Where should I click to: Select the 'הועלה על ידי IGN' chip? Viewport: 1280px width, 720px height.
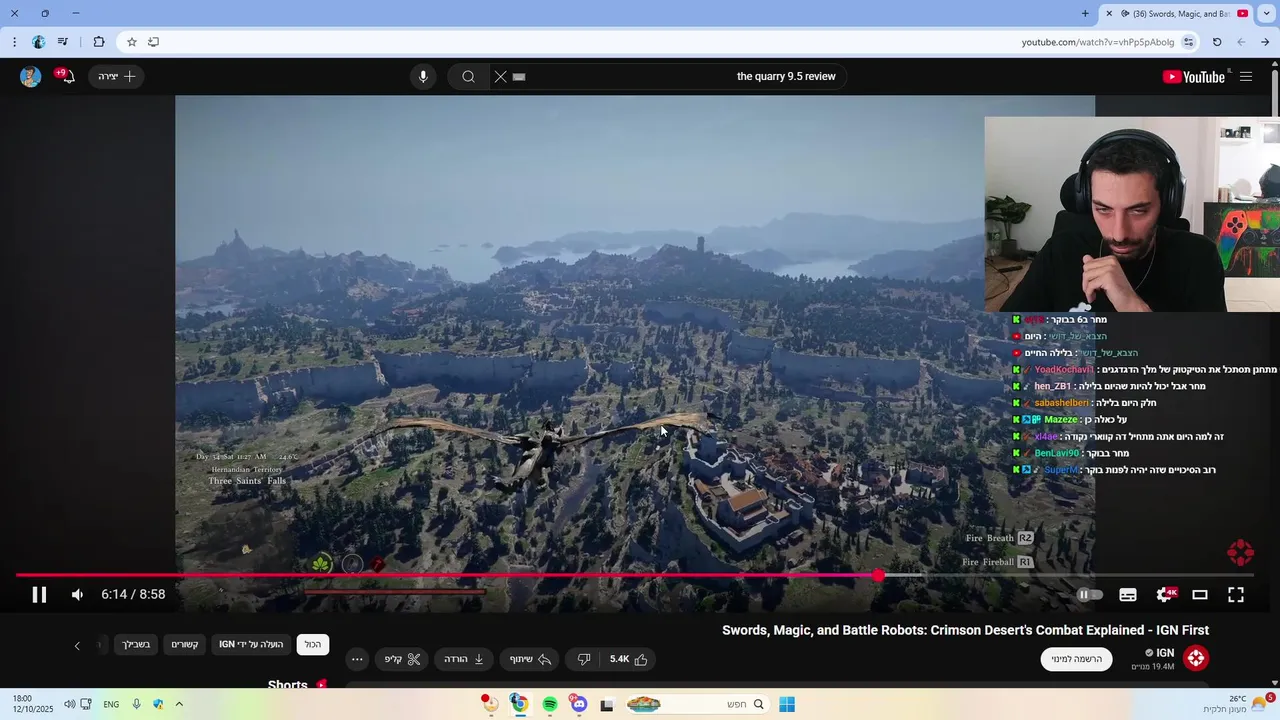point(251,645)
